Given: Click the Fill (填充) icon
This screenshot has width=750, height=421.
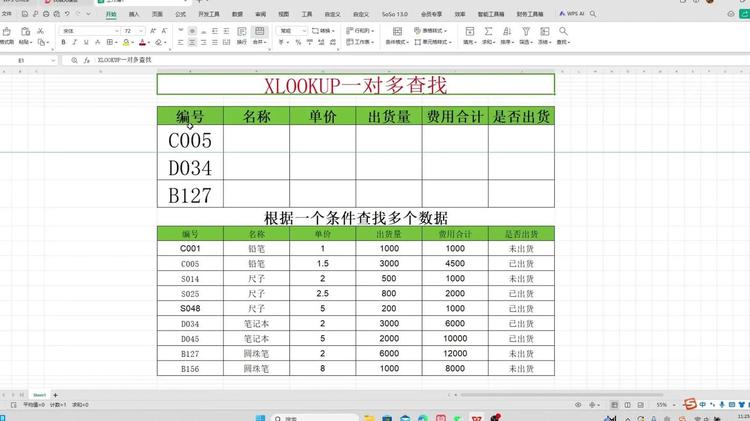Looking at the screenshot, I should click(470, 31).
